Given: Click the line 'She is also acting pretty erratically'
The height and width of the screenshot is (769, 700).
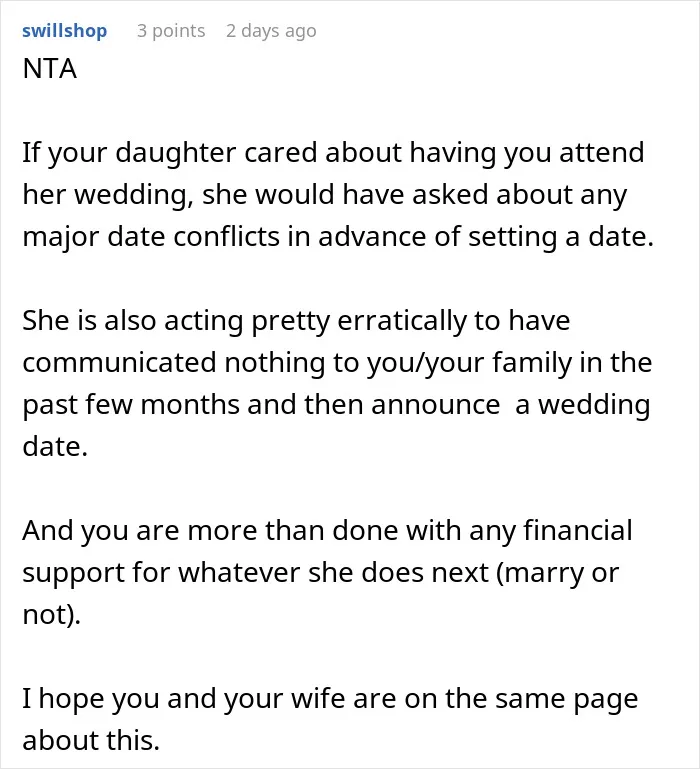Looking at the screenshot, I should tap(296, 321).
